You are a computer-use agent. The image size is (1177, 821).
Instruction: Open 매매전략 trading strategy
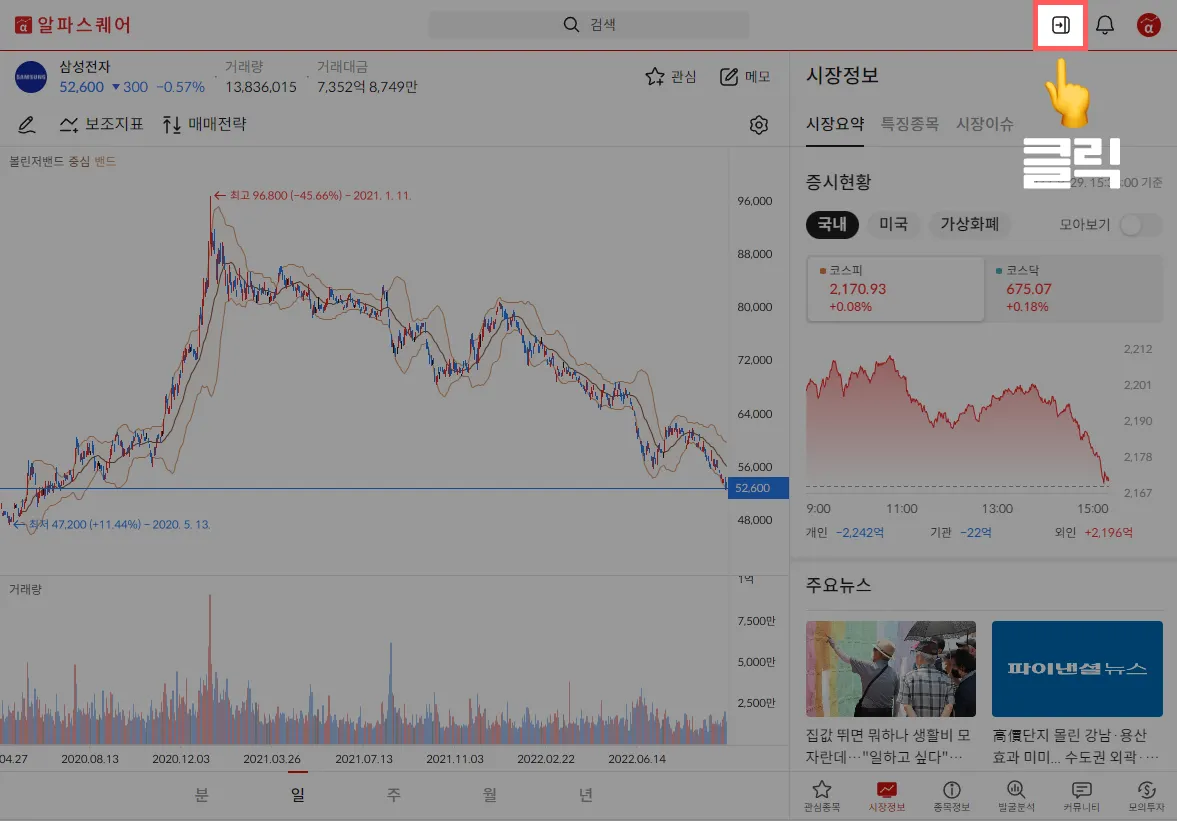click(x=204, y=125)
